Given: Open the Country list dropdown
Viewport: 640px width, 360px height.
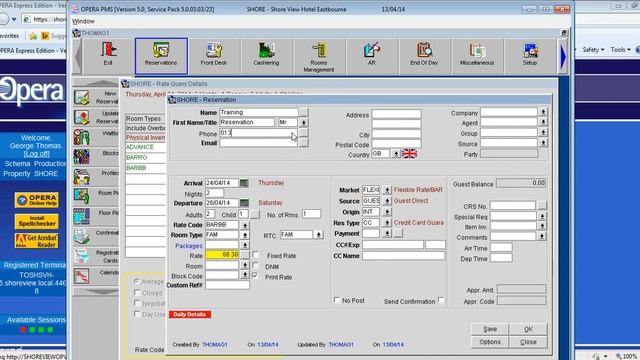Looking at the screenshot, I should (x=396, y=154).
